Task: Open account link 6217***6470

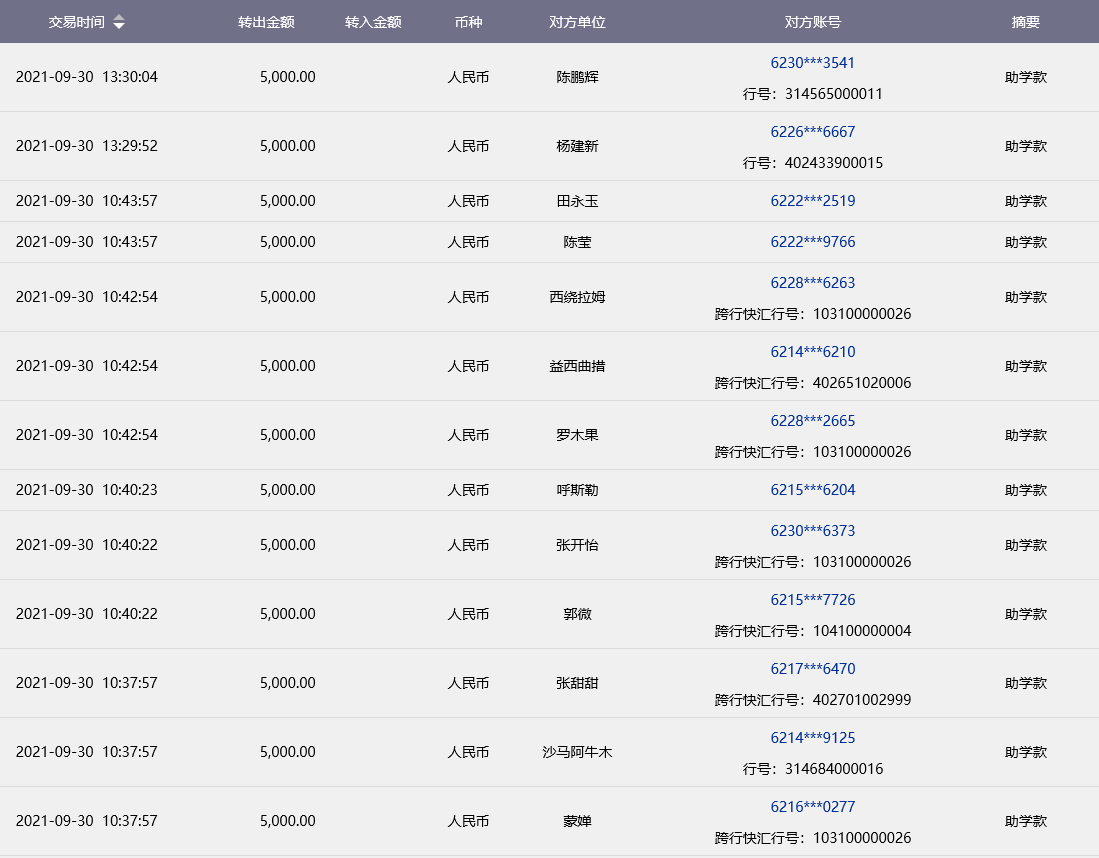Action: coord(812,668)
